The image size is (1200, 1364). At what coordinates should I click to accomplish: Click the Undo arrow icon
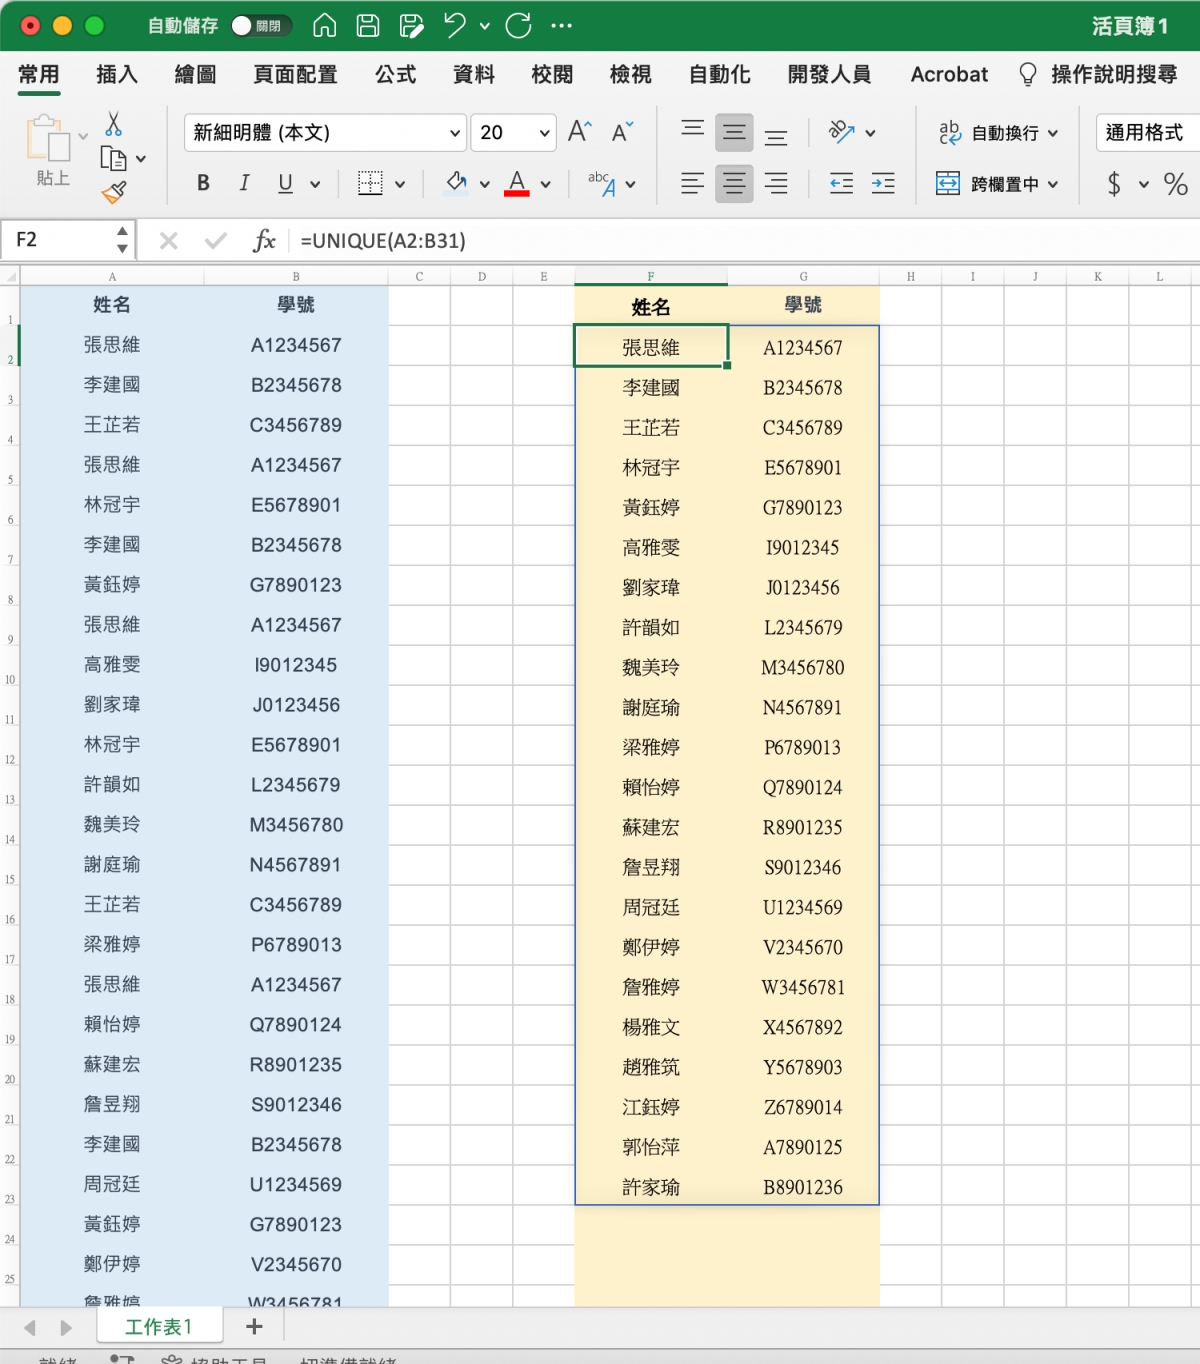(x=455, y=26)
